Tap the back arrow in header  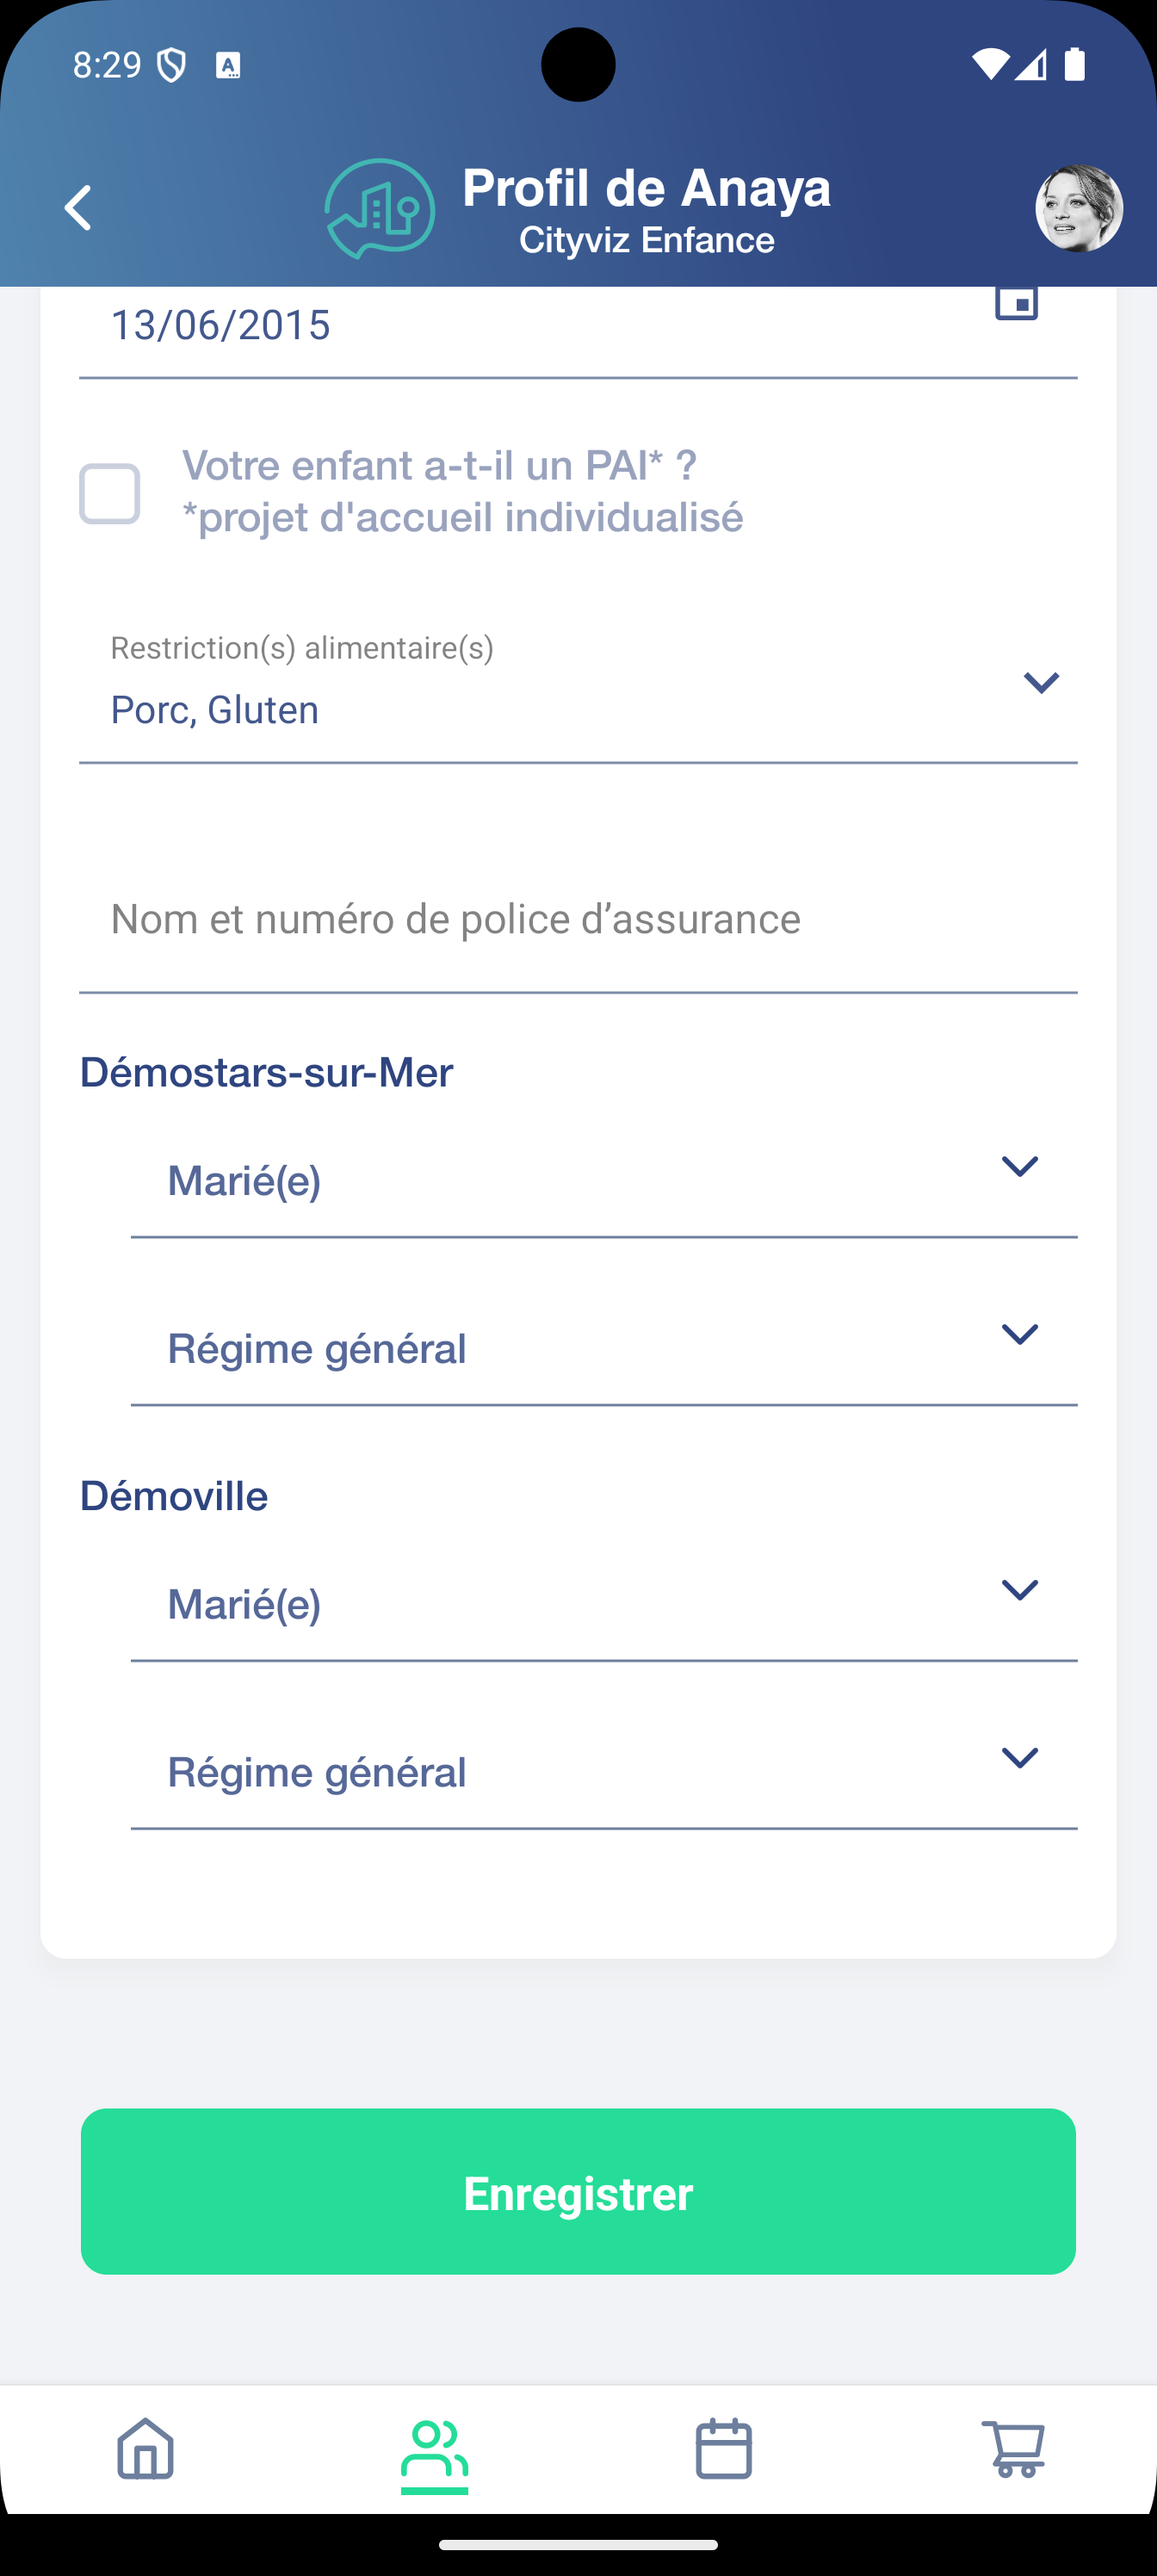click(78, 208)
